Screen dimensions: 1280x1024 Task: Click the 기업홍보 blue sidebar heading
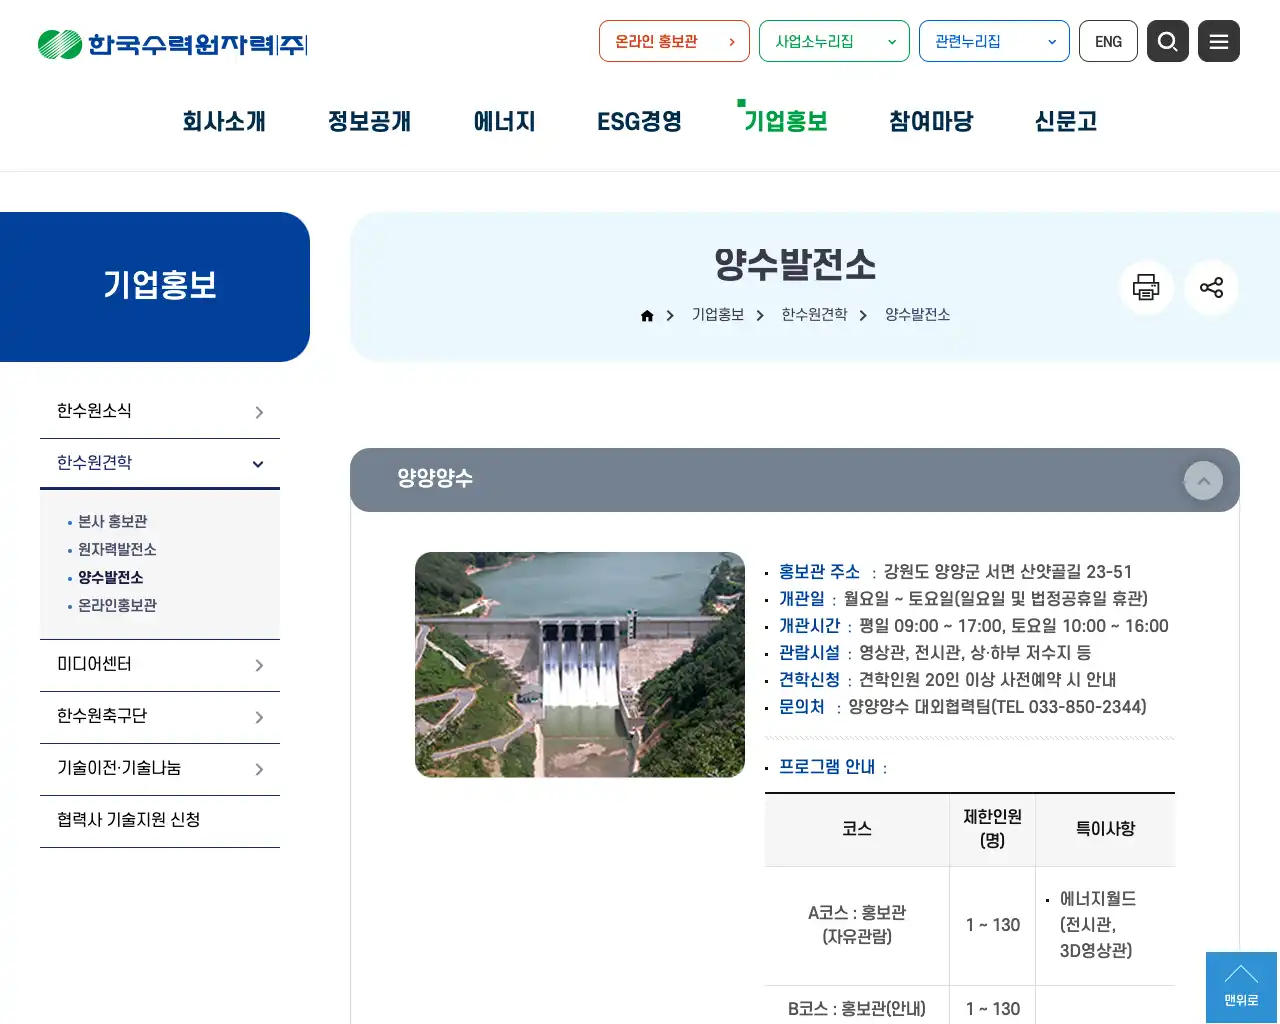point(160,286)
